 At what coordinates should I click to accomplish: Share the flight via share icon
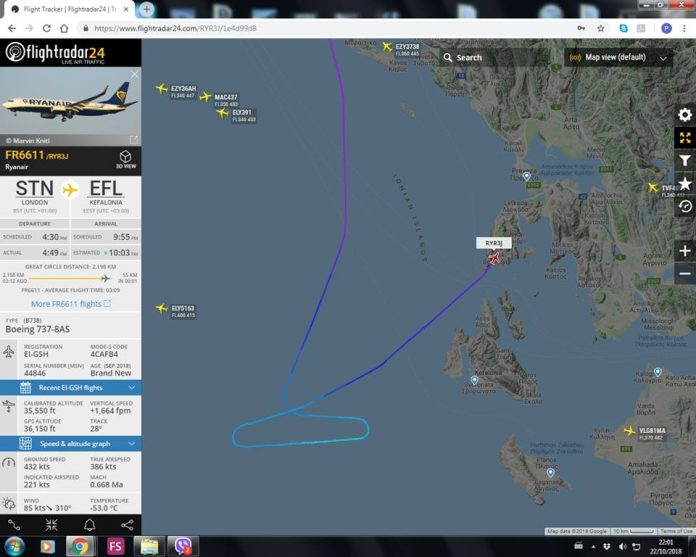127,525
